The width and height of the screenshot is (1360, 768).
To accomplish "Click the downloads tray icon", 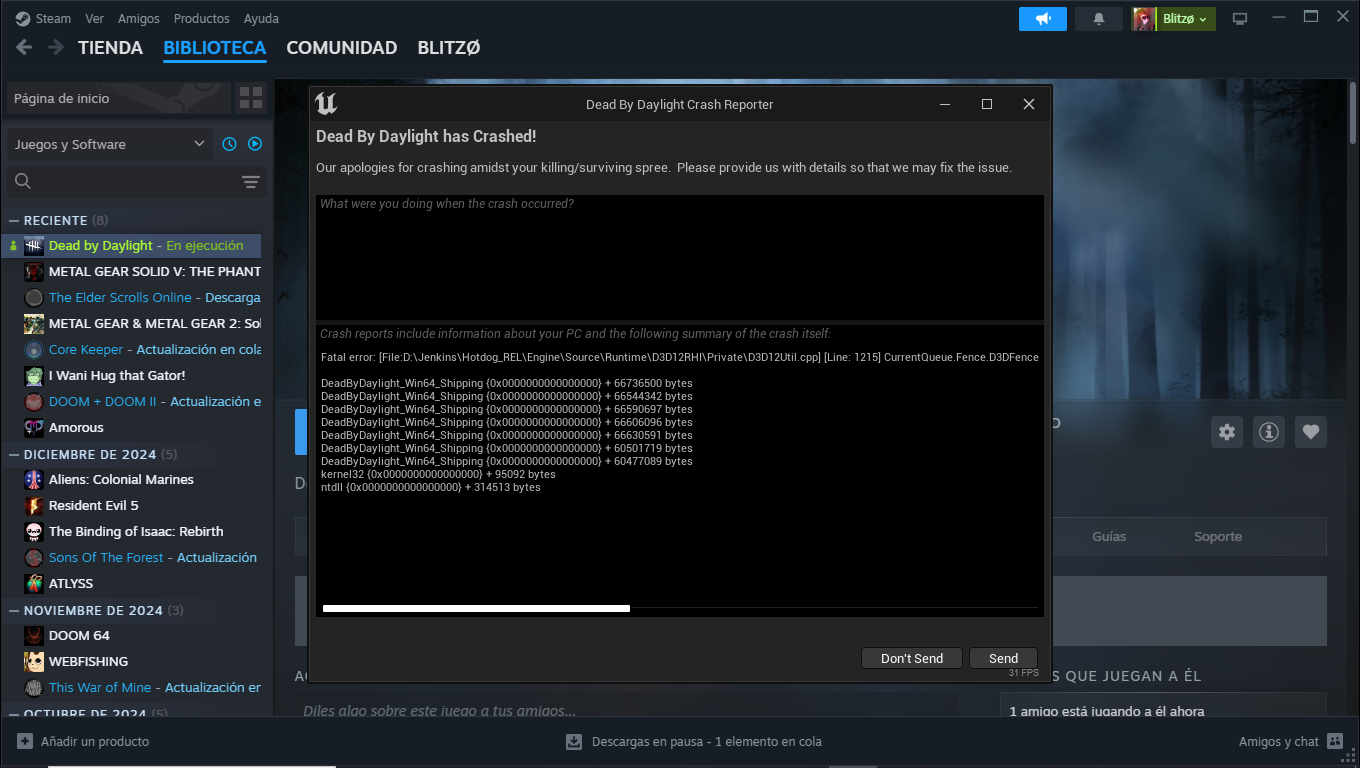I will (x=574, y=741).
